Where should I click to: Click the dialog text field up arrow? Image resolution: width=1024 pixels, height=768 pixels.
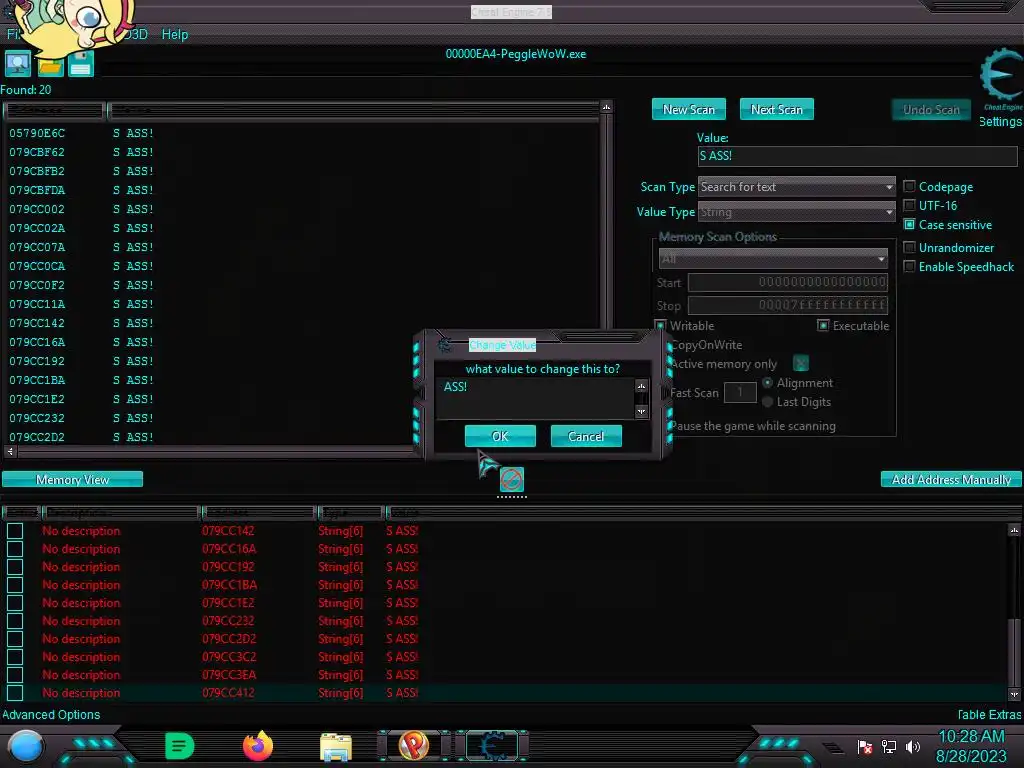click(641, 386)
